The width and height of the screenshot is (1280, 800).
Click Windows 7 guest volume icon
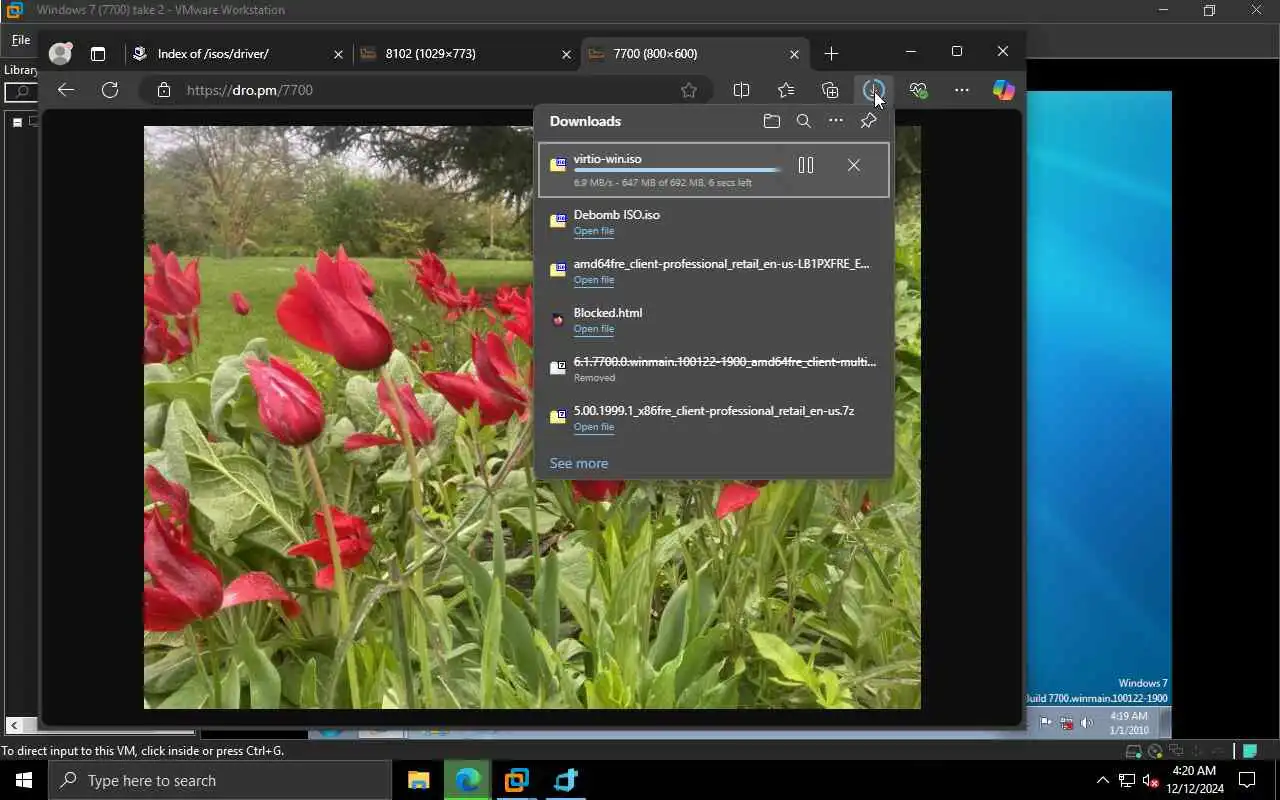point(1087,722)
